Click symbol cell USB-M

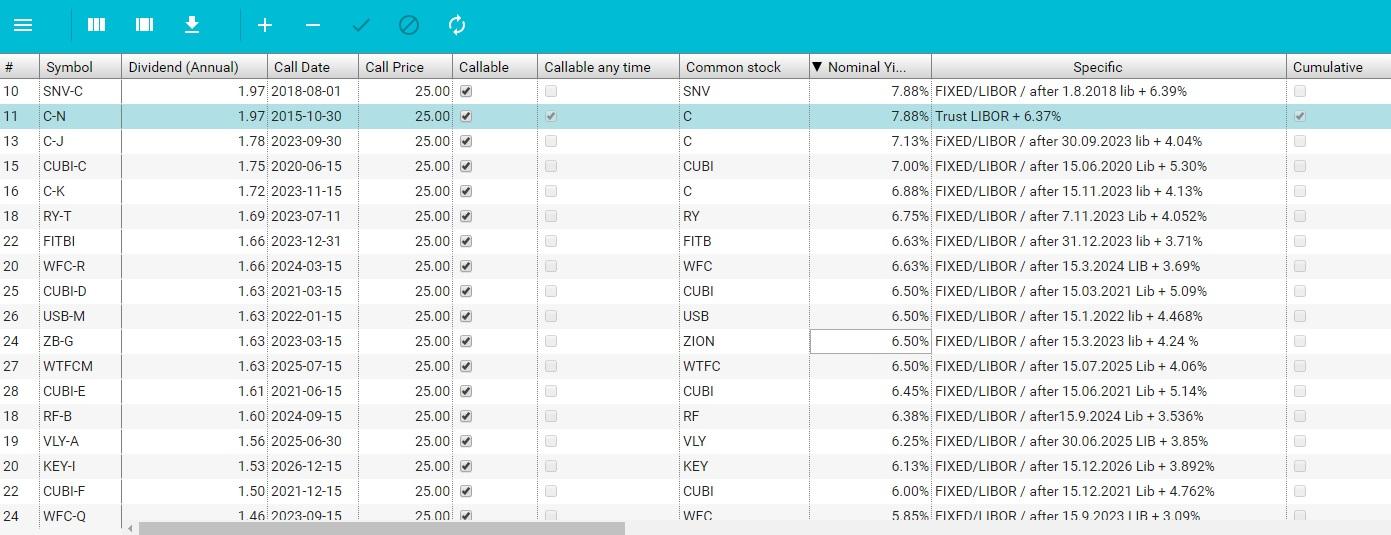(x=81, y=316)
